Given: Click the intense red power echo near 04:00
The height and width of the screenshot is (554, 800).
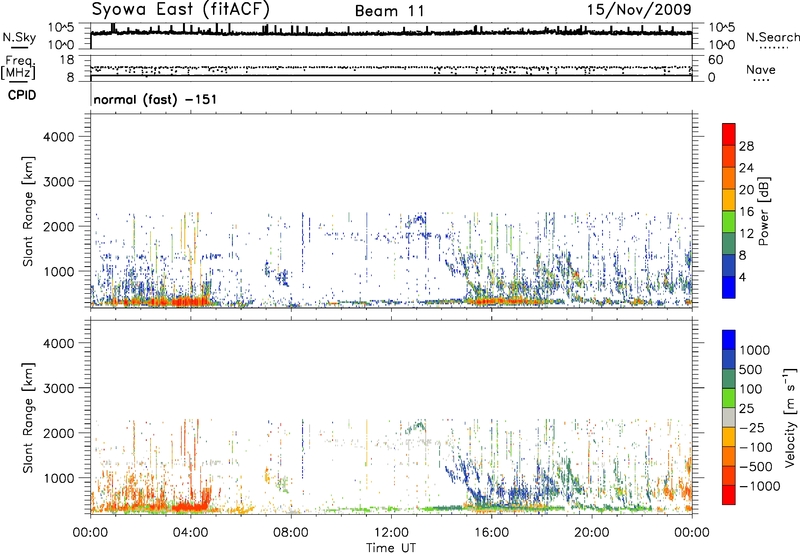Looking at the screenshot, I should 190,301.
